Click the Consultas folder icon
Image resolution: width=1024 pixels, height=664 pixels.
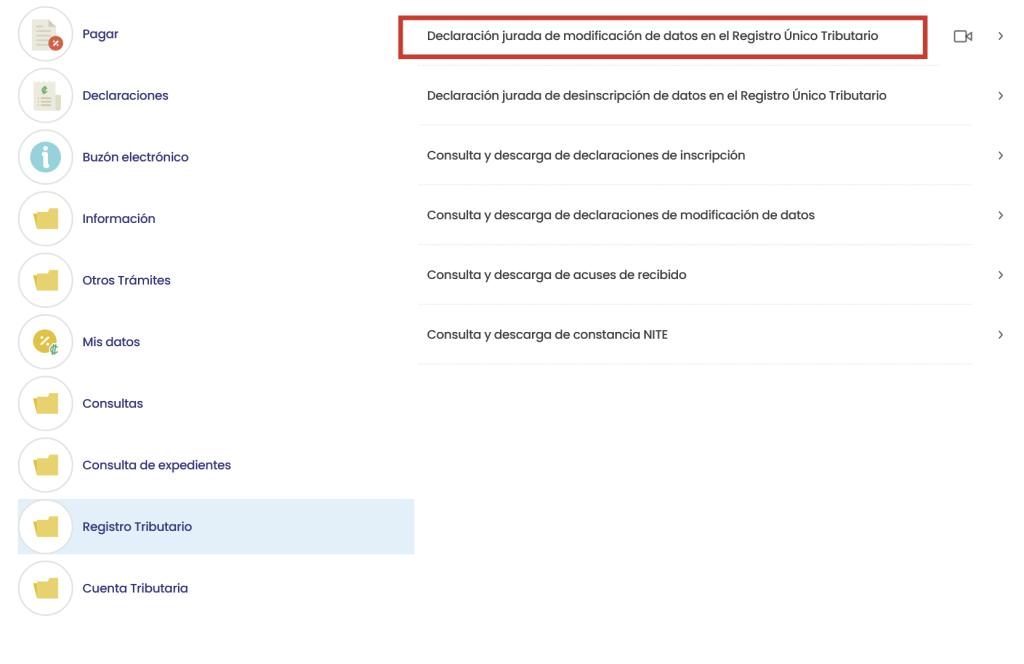(x=46, y=404)
